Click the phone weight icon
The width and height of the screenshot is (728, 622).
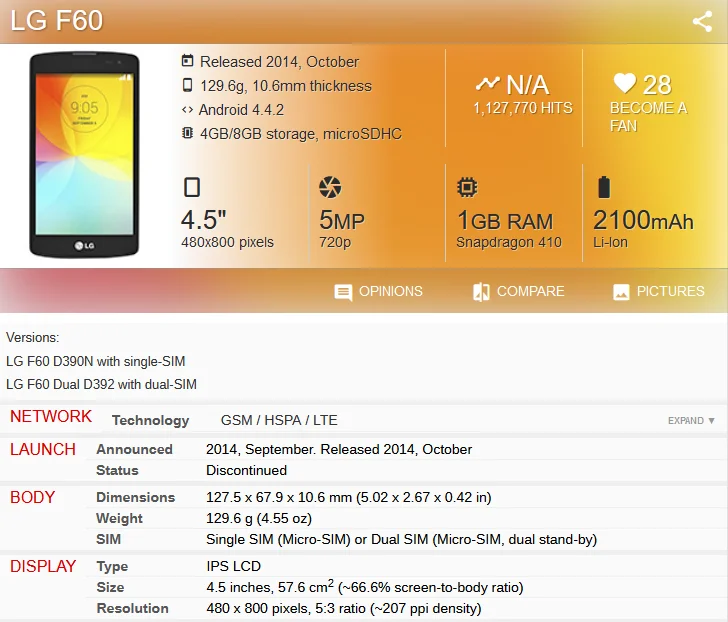click(187, 85)
